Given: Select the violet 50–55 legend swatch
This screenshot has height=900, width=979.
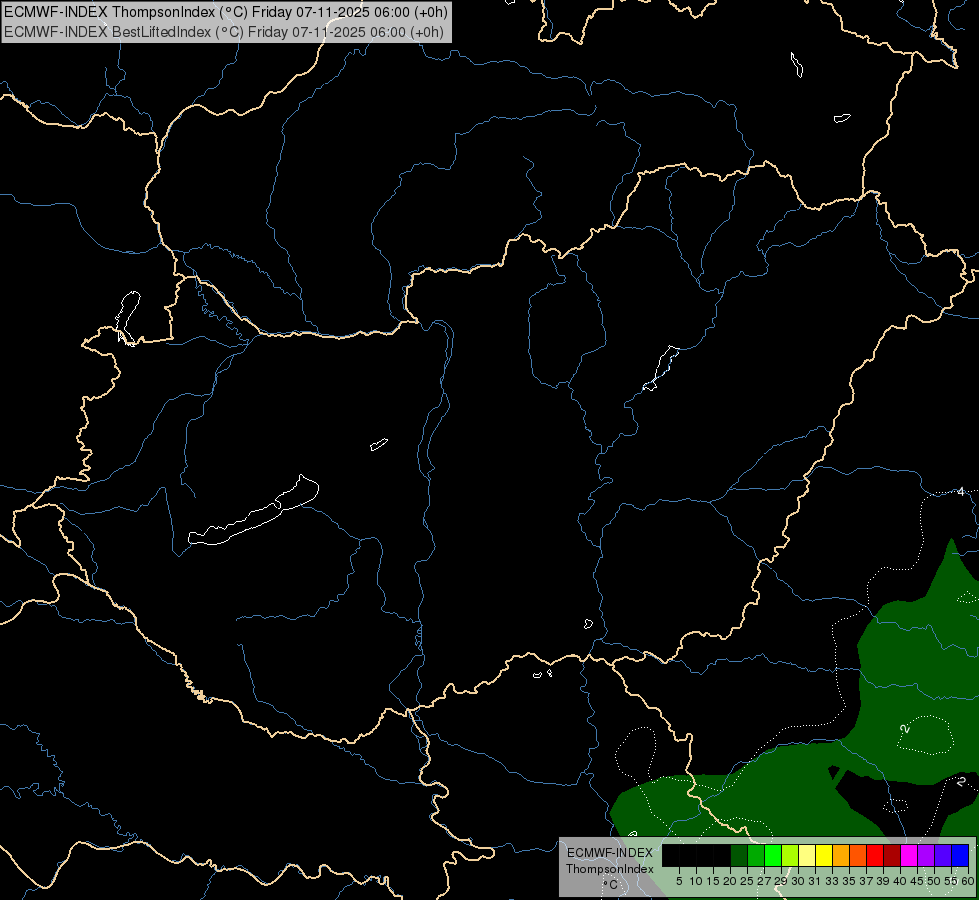Looking at the screenshot, I should coord(943,855).
